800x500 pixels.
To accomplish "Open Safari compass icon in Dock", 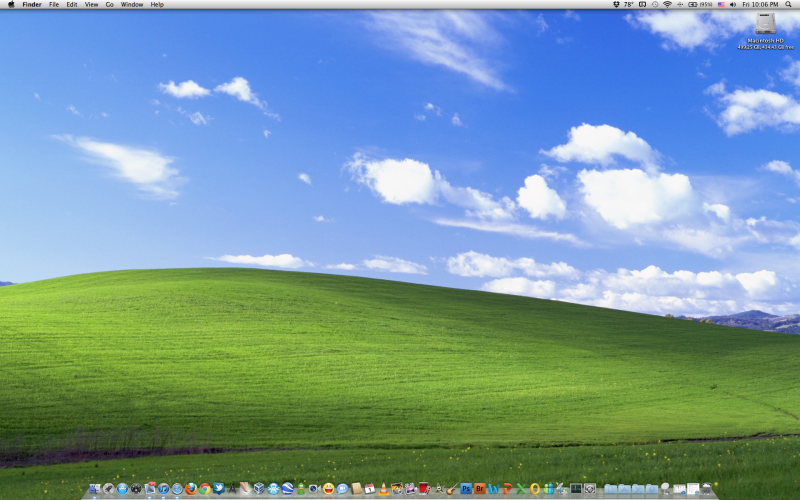I will 178,488.
